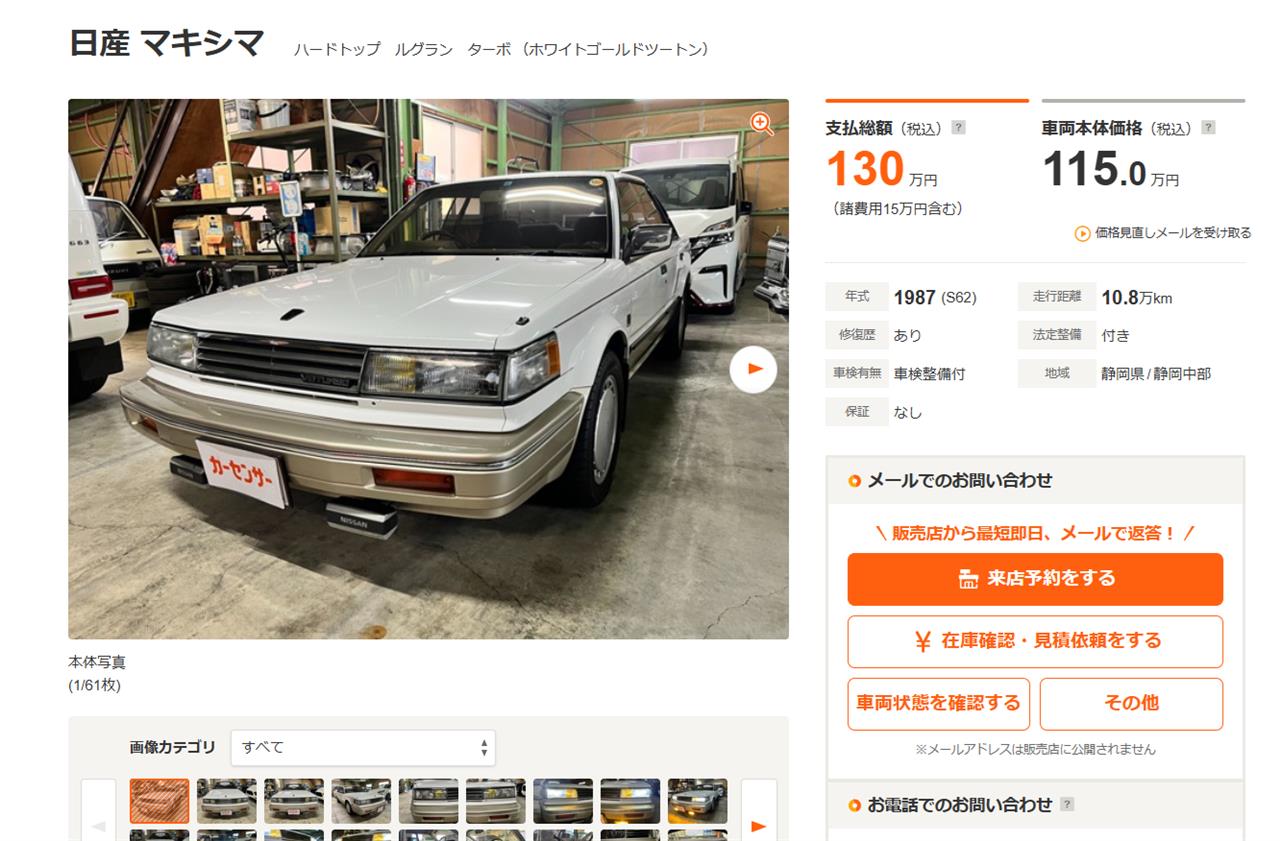This screenshot has height=841, width=1280.
Task: Click 車両状態を確認する button
Action: coord(938,704)
